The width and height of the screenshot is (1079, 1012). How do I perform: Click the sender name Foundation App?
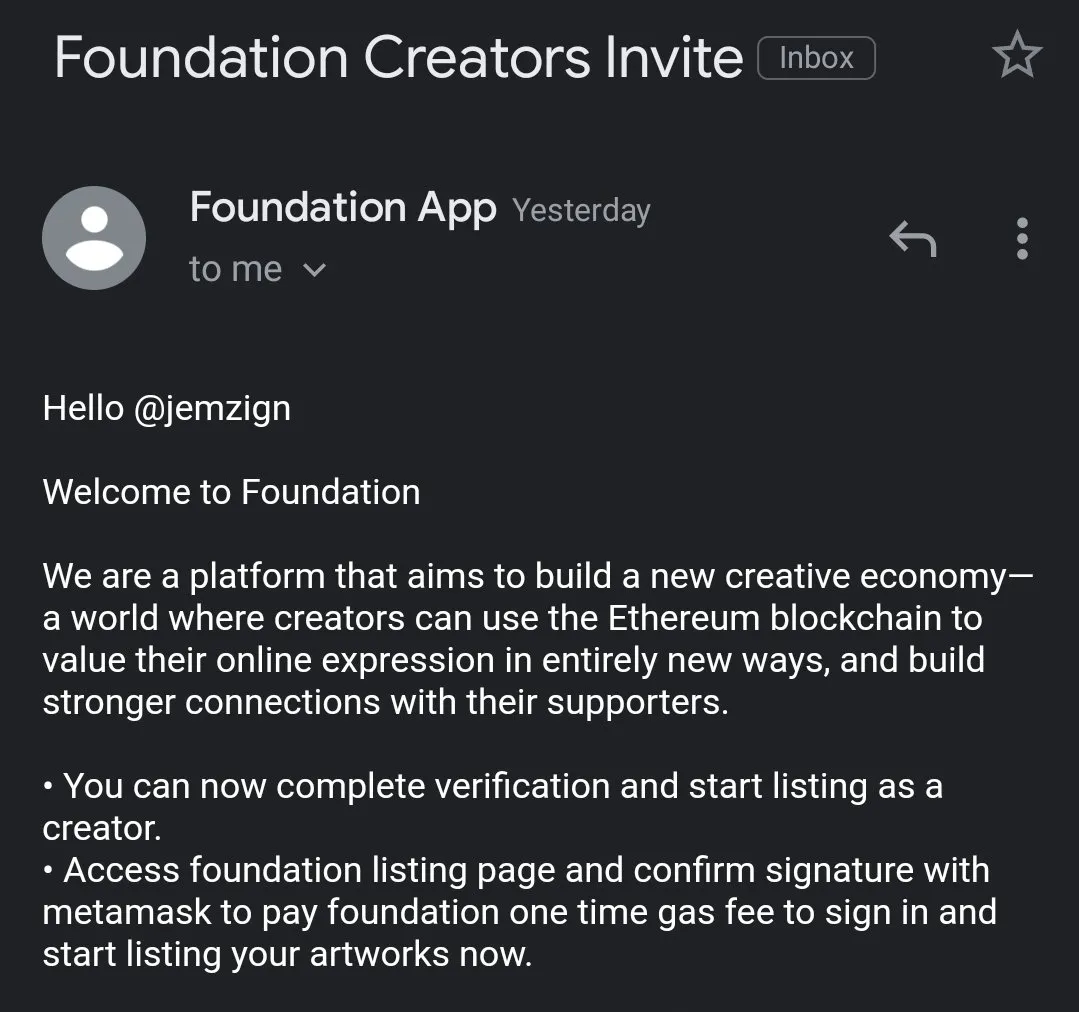tap(343, 208)
